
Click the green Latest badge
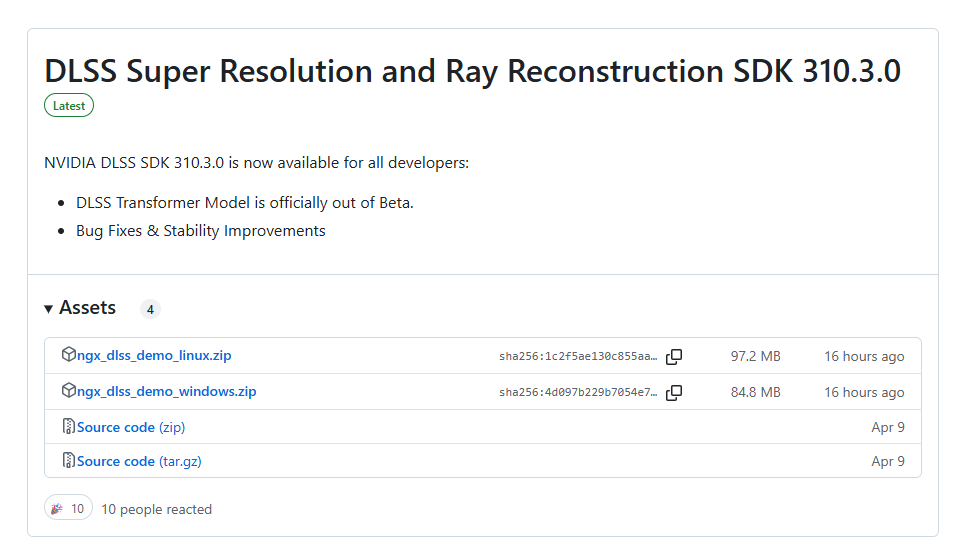[69, 105]
